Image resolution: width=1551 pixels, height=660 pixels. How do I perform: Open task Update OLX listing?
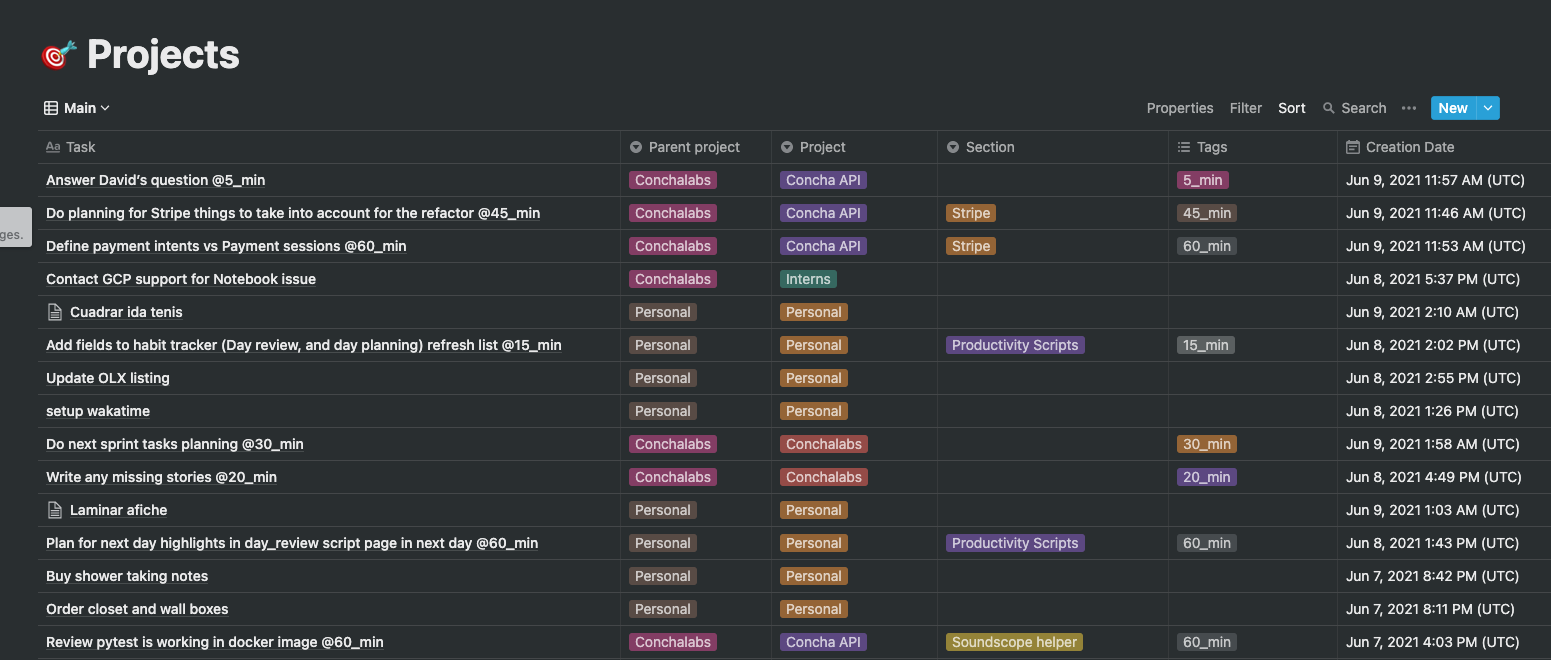[x=108, y=378]
